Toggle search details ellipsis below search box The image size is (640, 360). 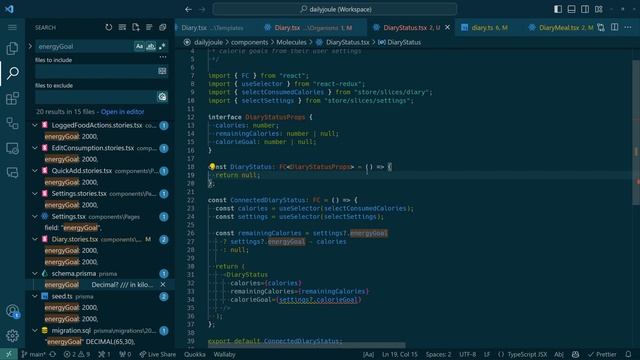[x=163, y=57]
